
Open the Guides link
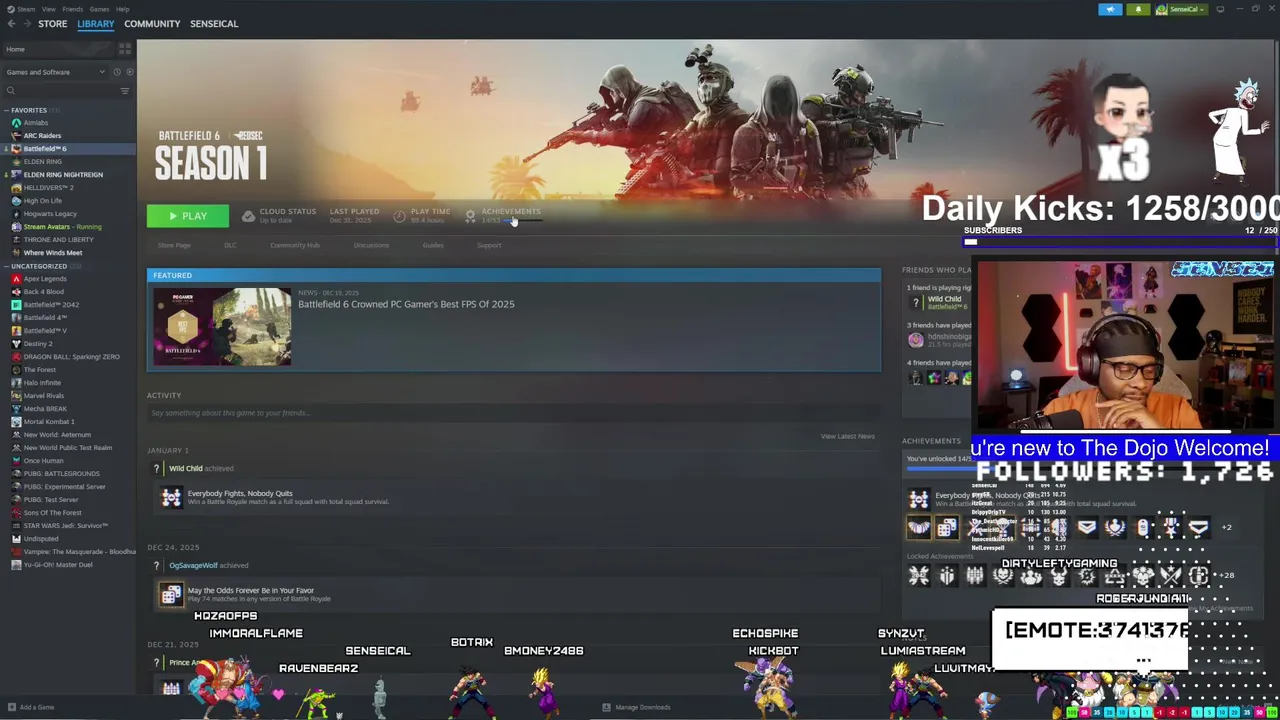point(433,245)
